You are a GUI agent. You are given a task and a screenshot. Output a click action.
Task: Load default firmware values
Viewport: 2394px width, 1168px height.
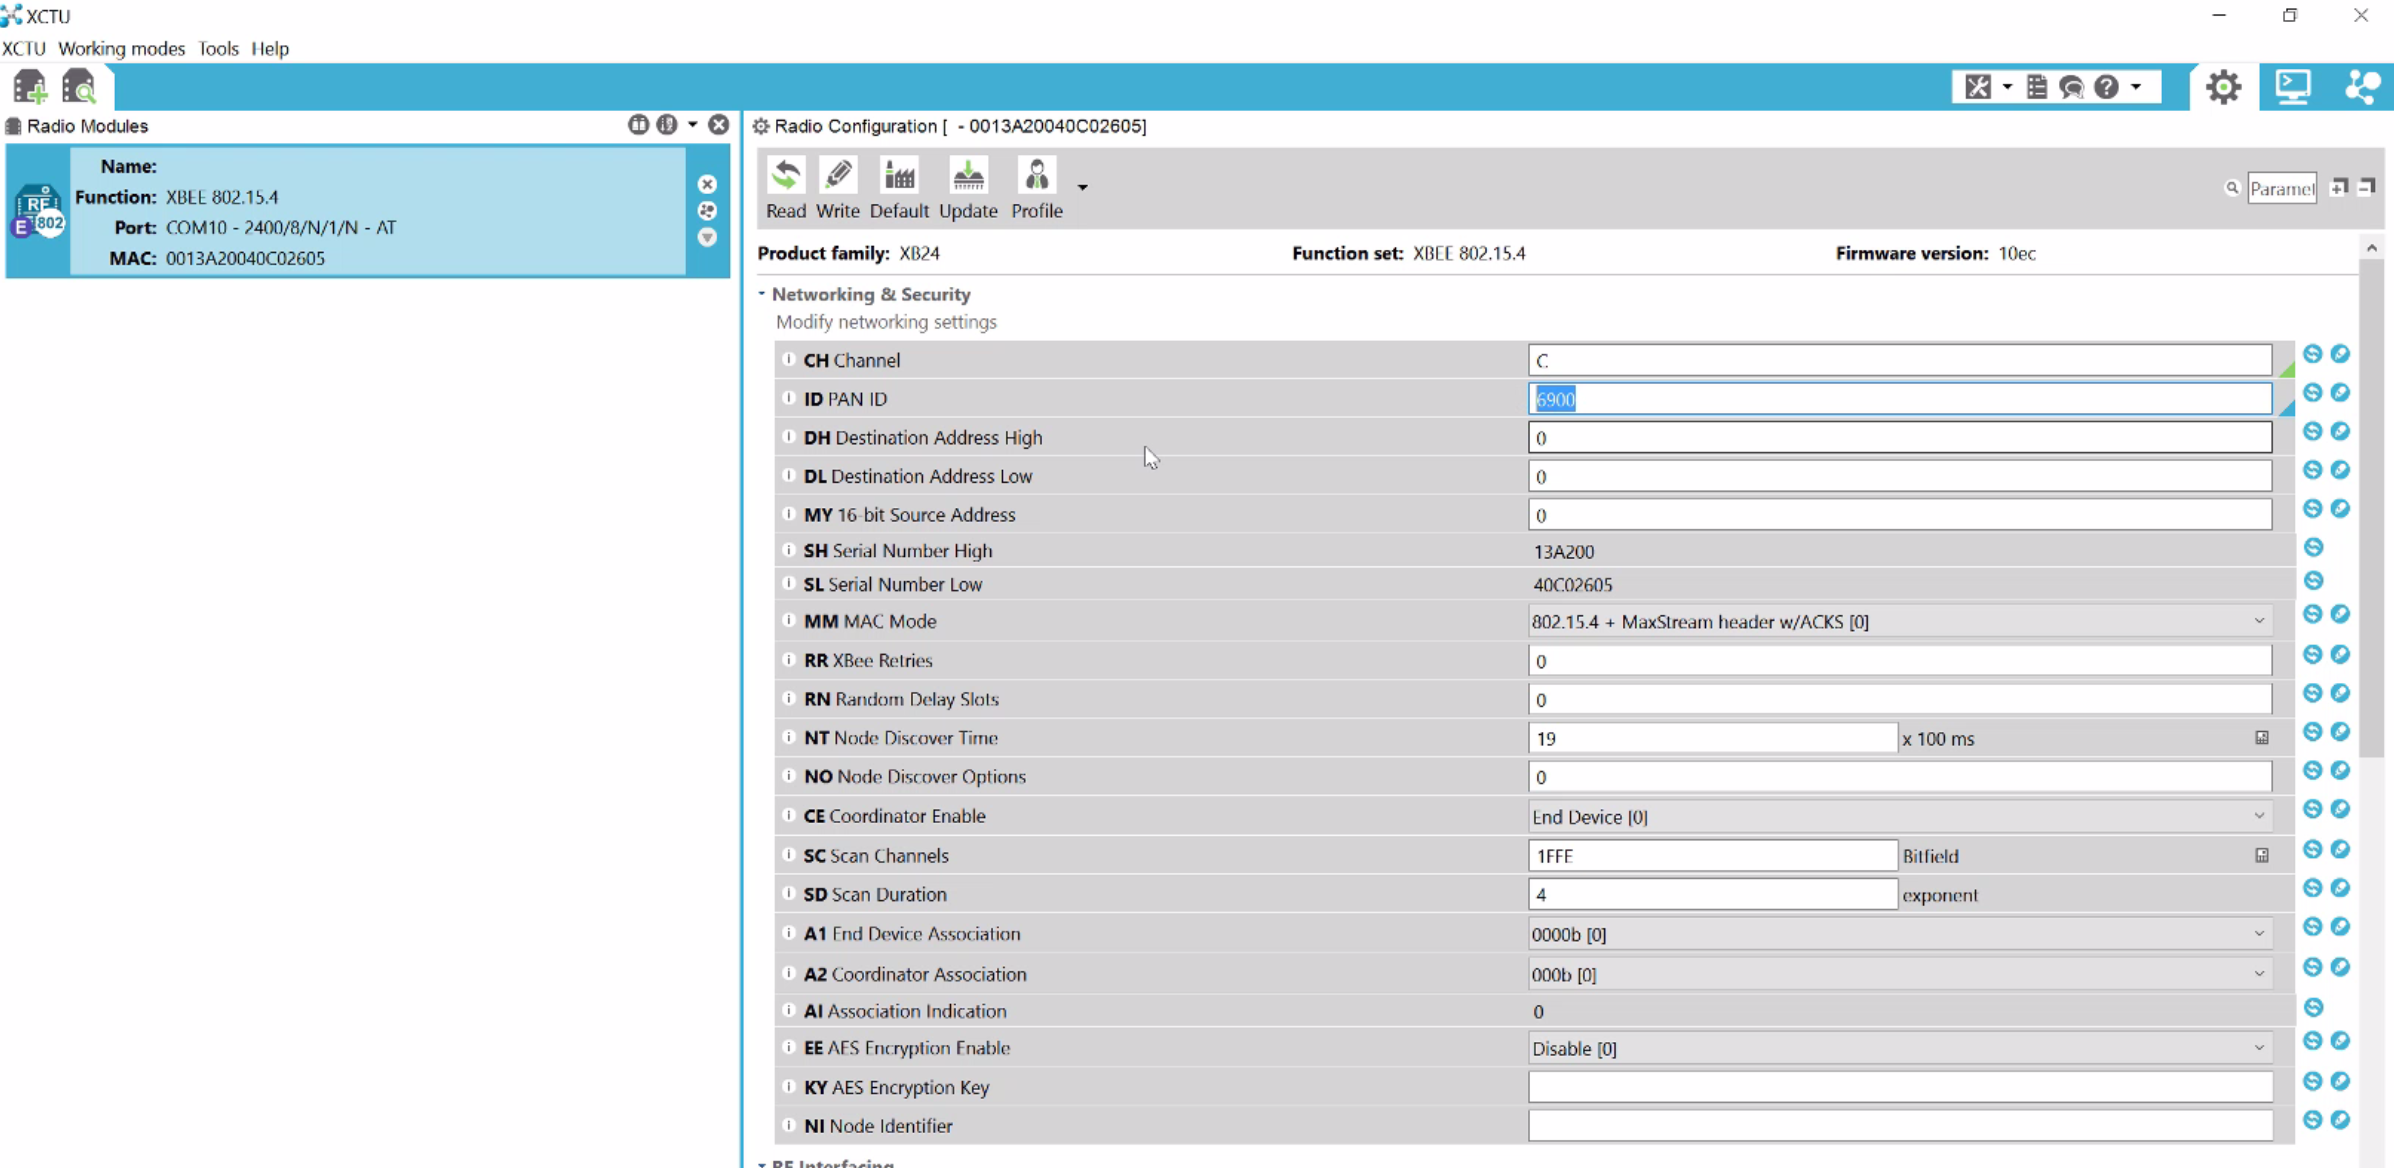pyautogui.click(x=899, y=187)
